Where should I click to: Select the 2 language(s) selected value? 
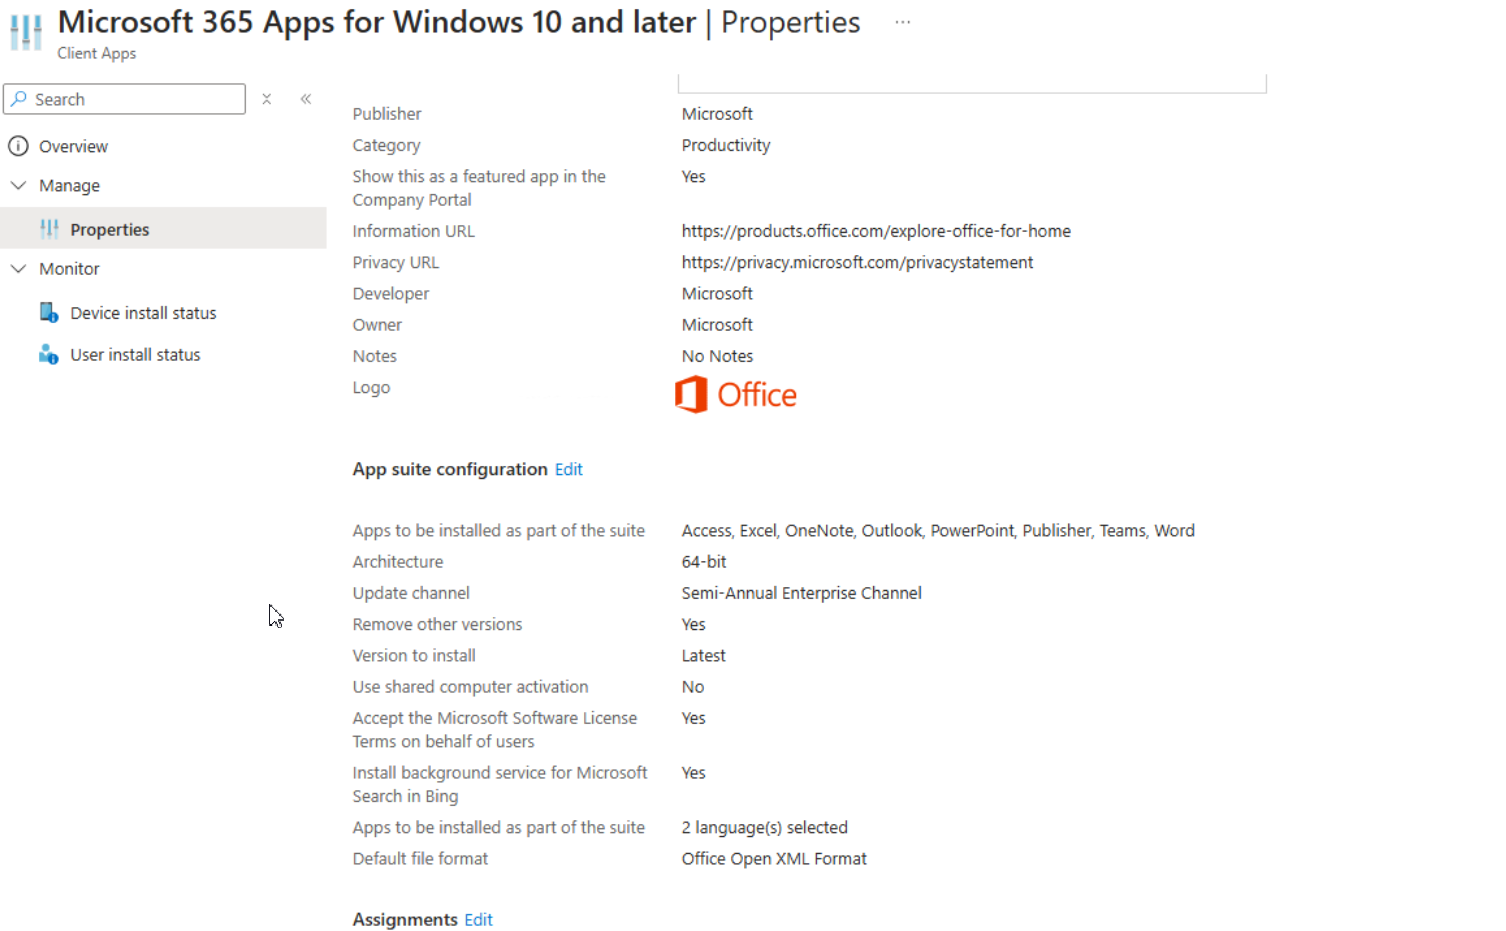[764, 827]
